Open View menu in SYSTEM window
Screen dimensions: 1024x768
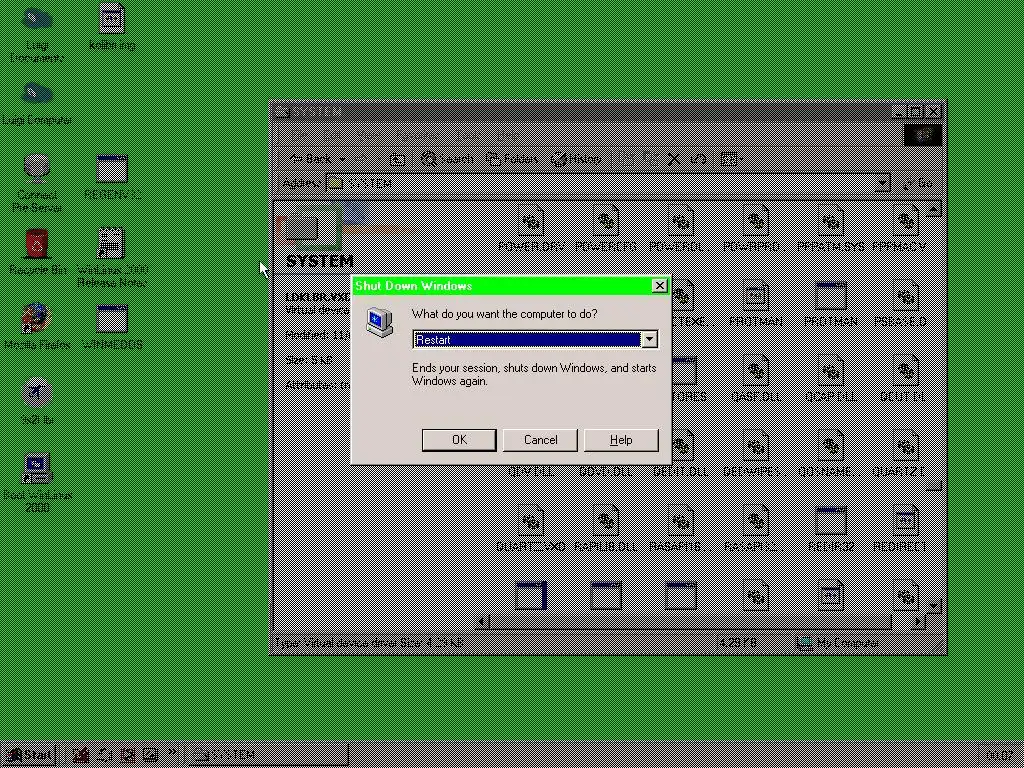[x=369, y=135]
